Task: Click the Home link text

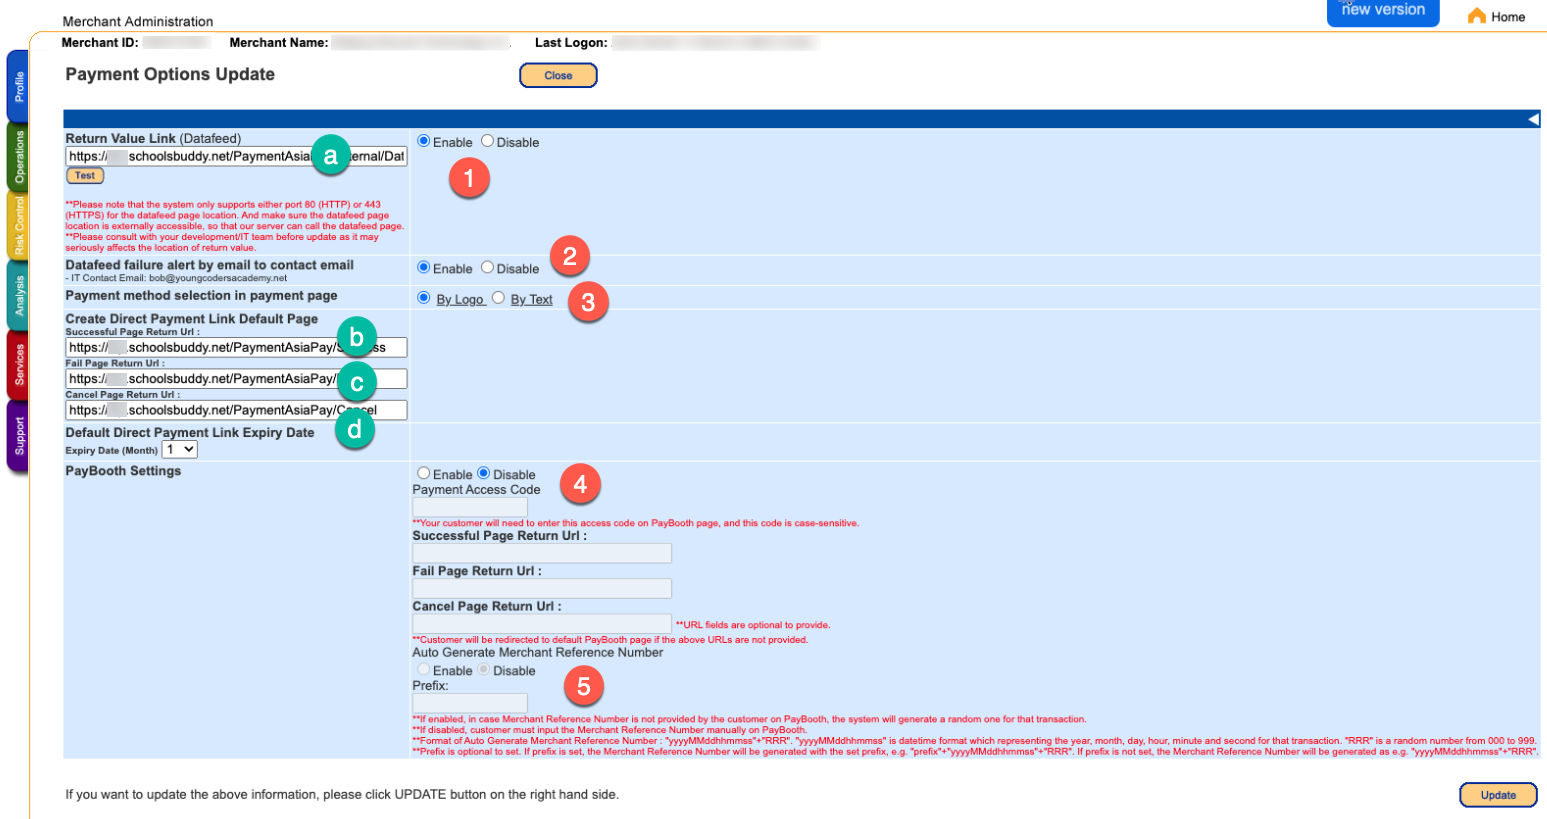Action: (x=1508, y=17)
